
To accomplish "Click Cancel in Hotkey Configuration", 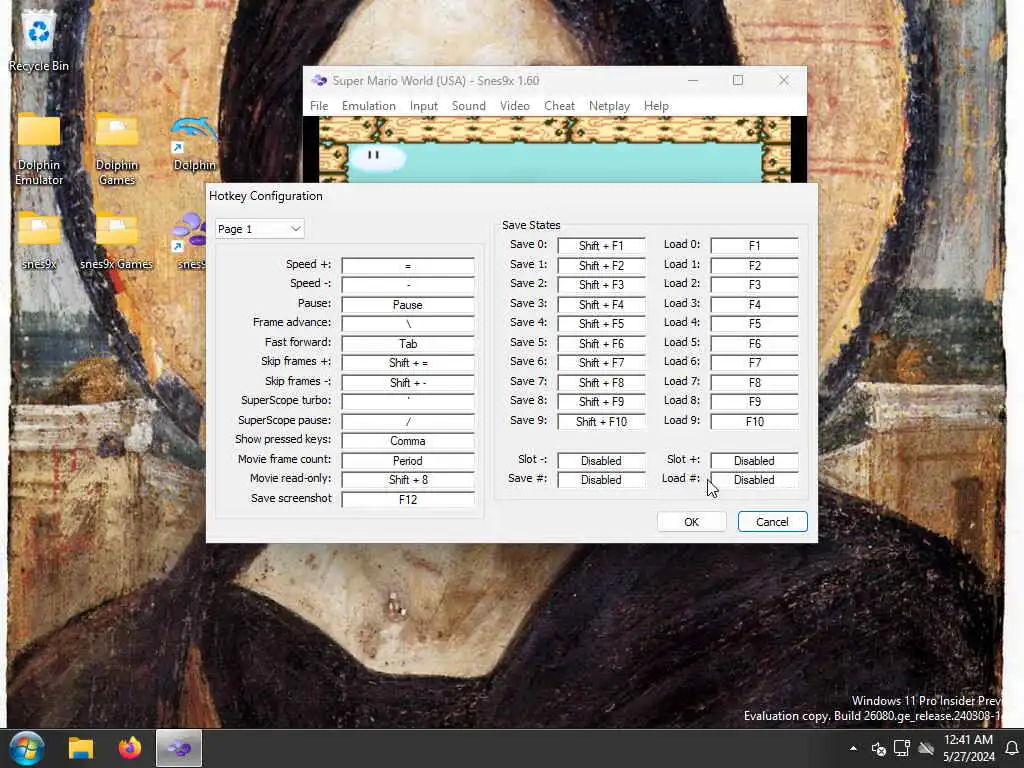I will point(772,522).
